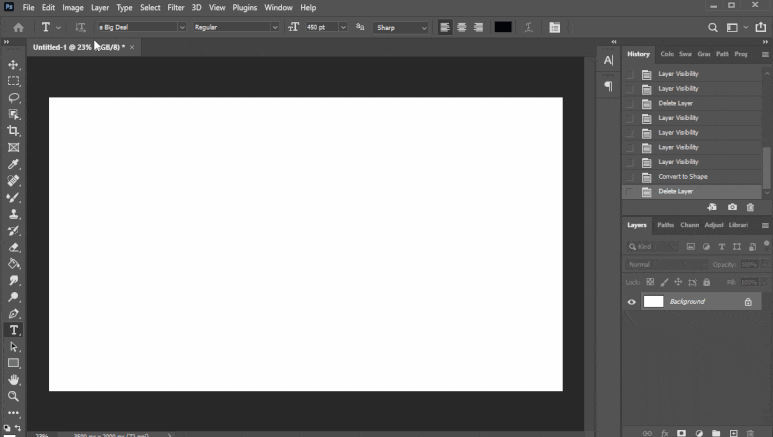Viewport: 773px width, 437px height.
Task: Select the Eraser tool
Action: [13, 247]
